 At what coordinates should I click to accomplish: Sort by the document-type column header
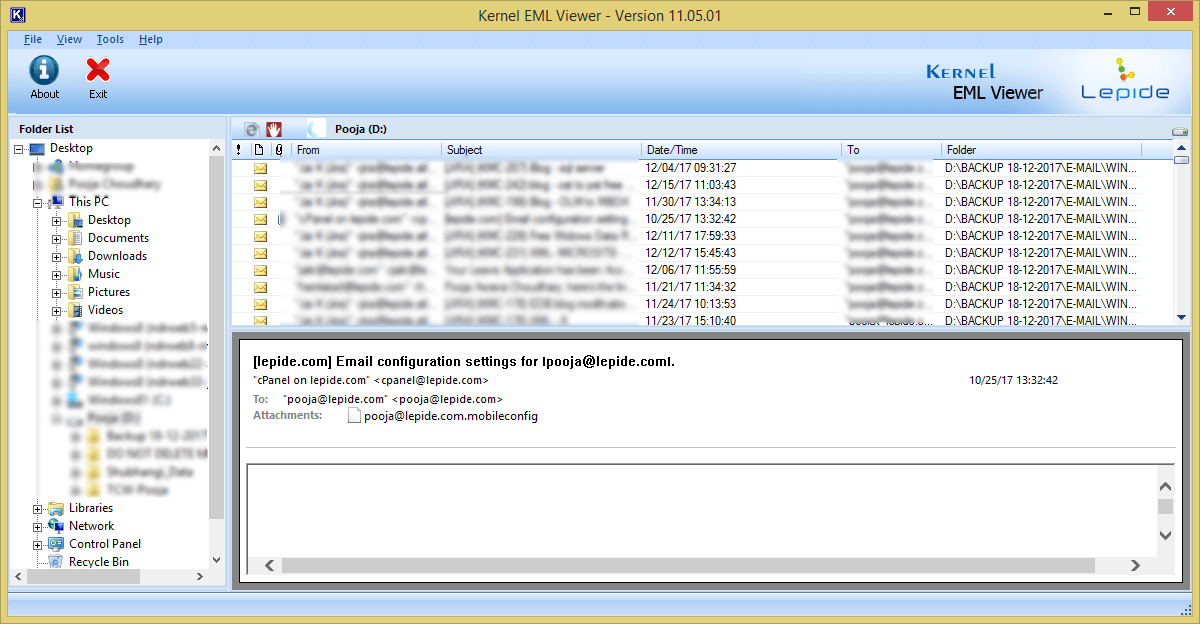coord(258,150)
